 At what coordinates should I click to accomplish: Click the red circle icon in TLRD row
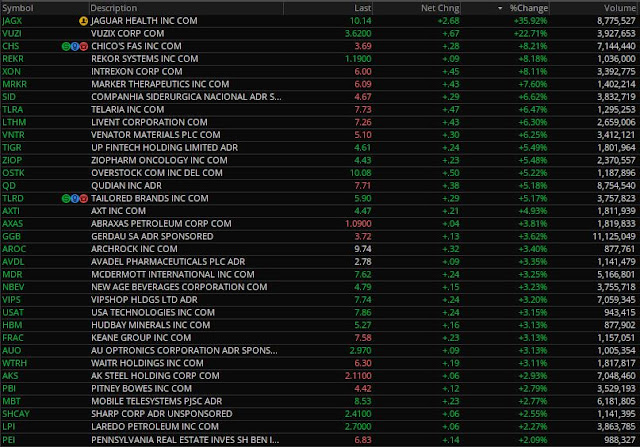[84, 199]
